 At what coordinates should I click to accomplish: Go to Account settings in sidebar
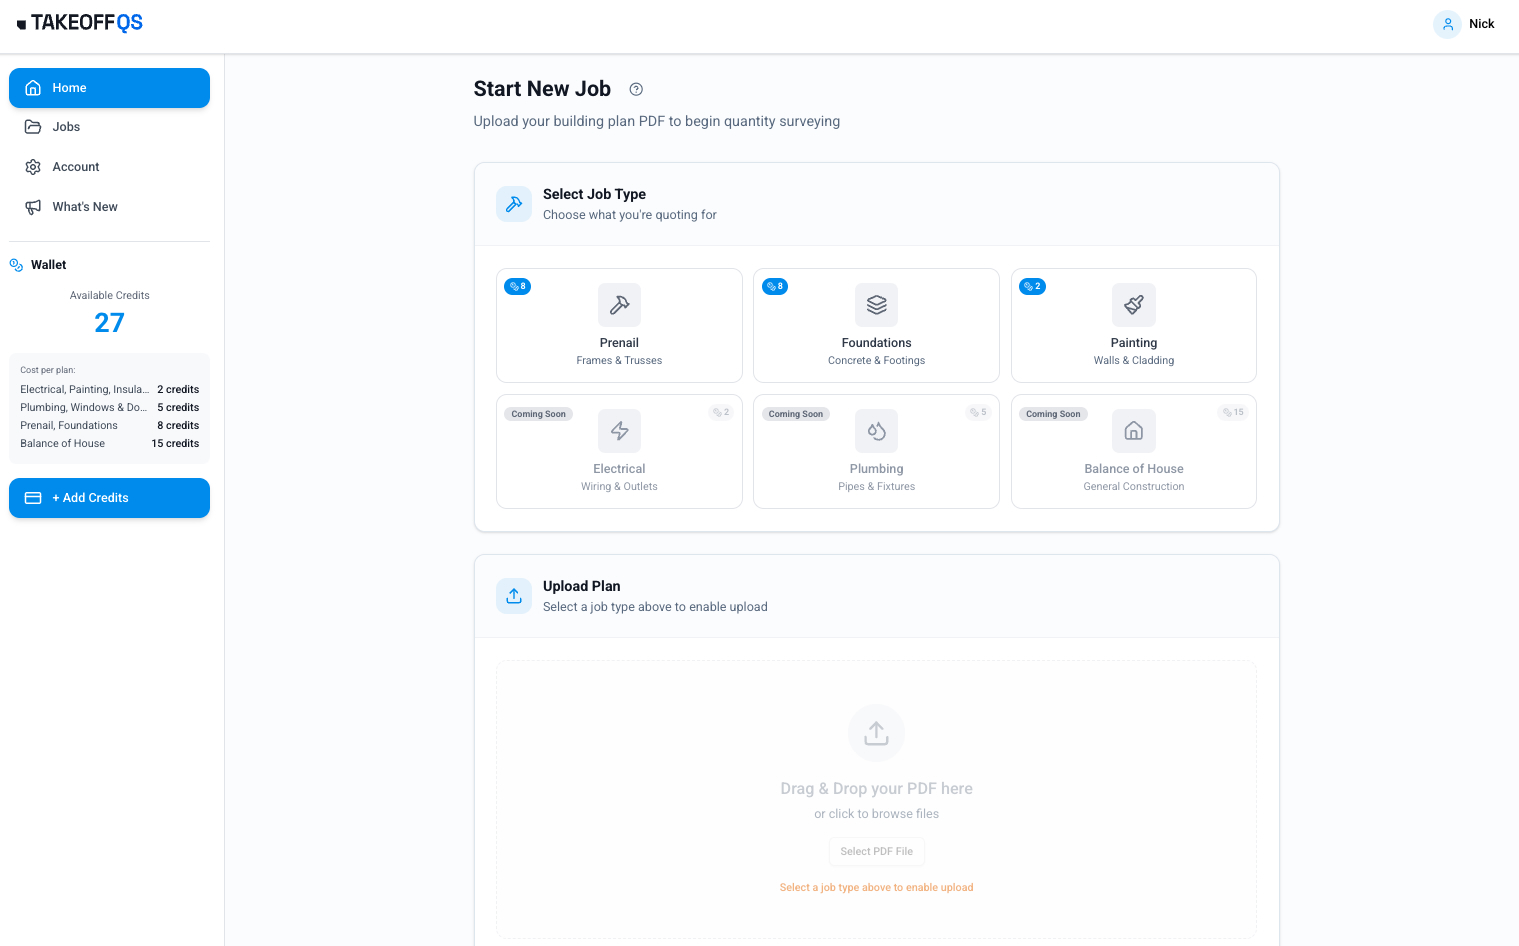[x=76, y=167]
